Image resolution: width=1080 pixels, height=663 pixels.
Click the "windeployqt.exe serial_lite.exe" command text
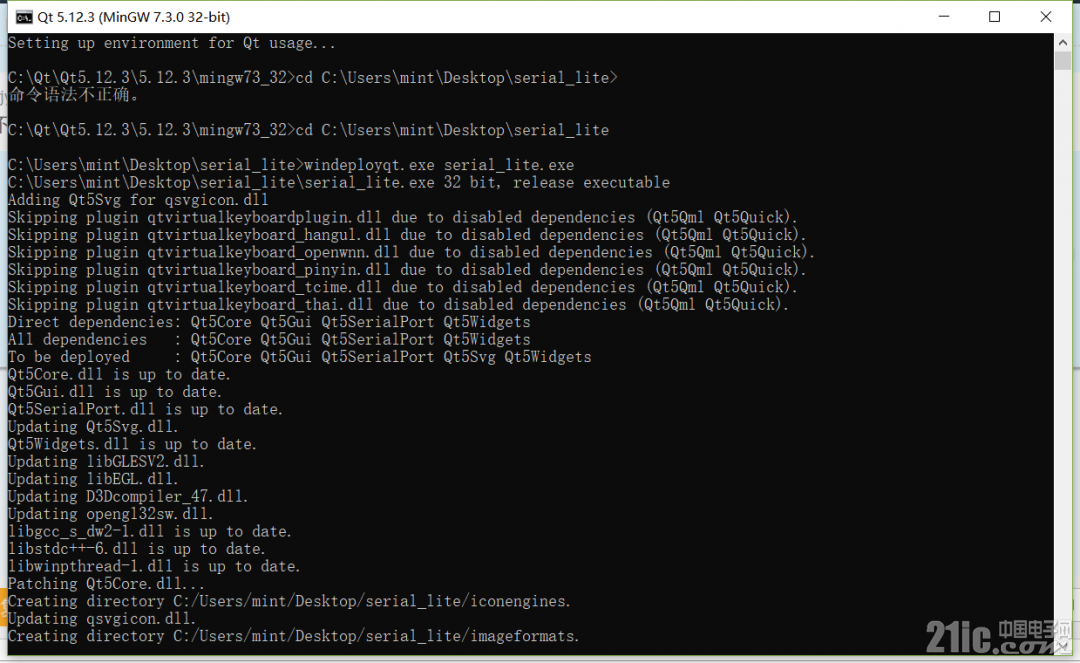pyautogui.click(x=439, y=165)
